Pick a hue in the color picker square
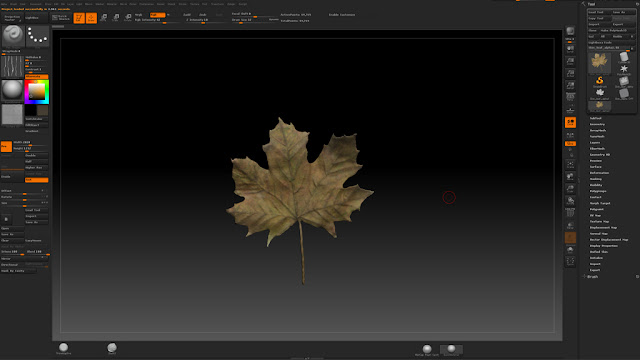640x360 pixels. pos(37,91)
